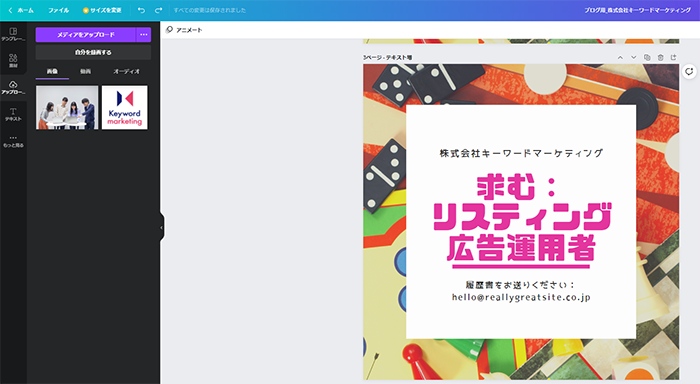Collapse the side panel with arrow handle
The width and height of the screenshot is (700, 384).
(x=161, y=228)
